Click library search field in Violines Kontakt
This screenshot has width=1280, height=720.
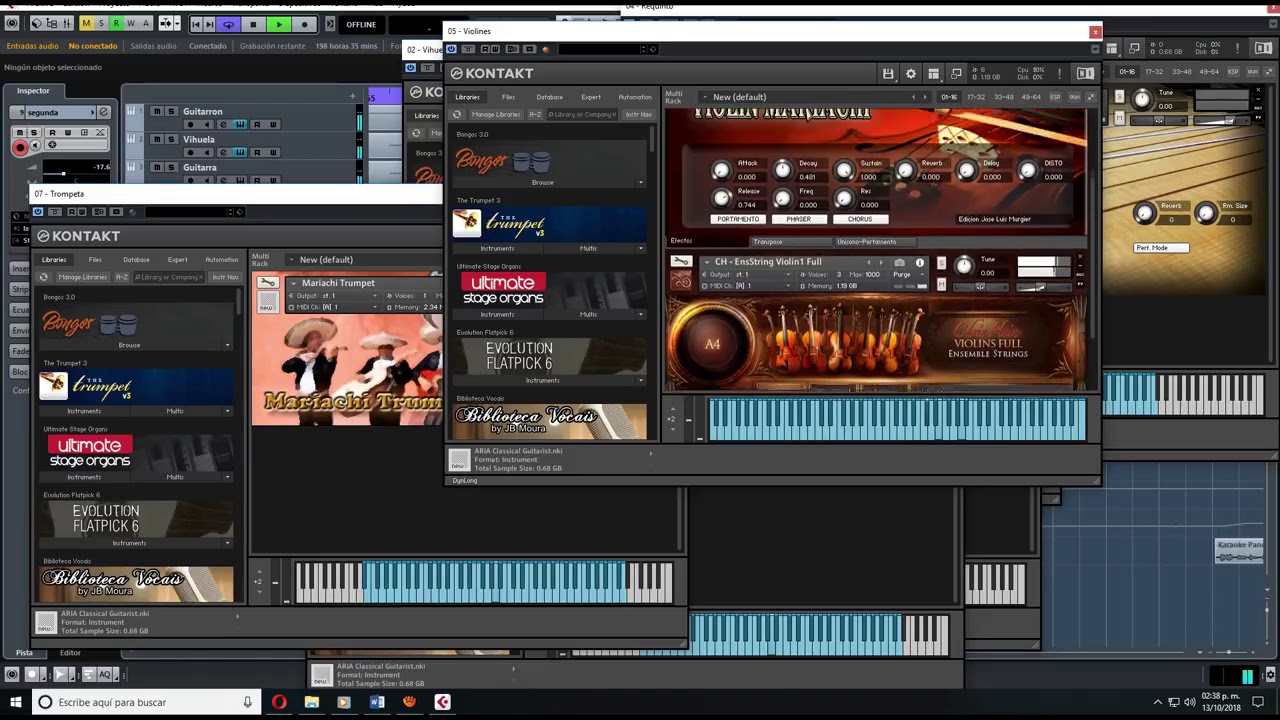[582, 114]
